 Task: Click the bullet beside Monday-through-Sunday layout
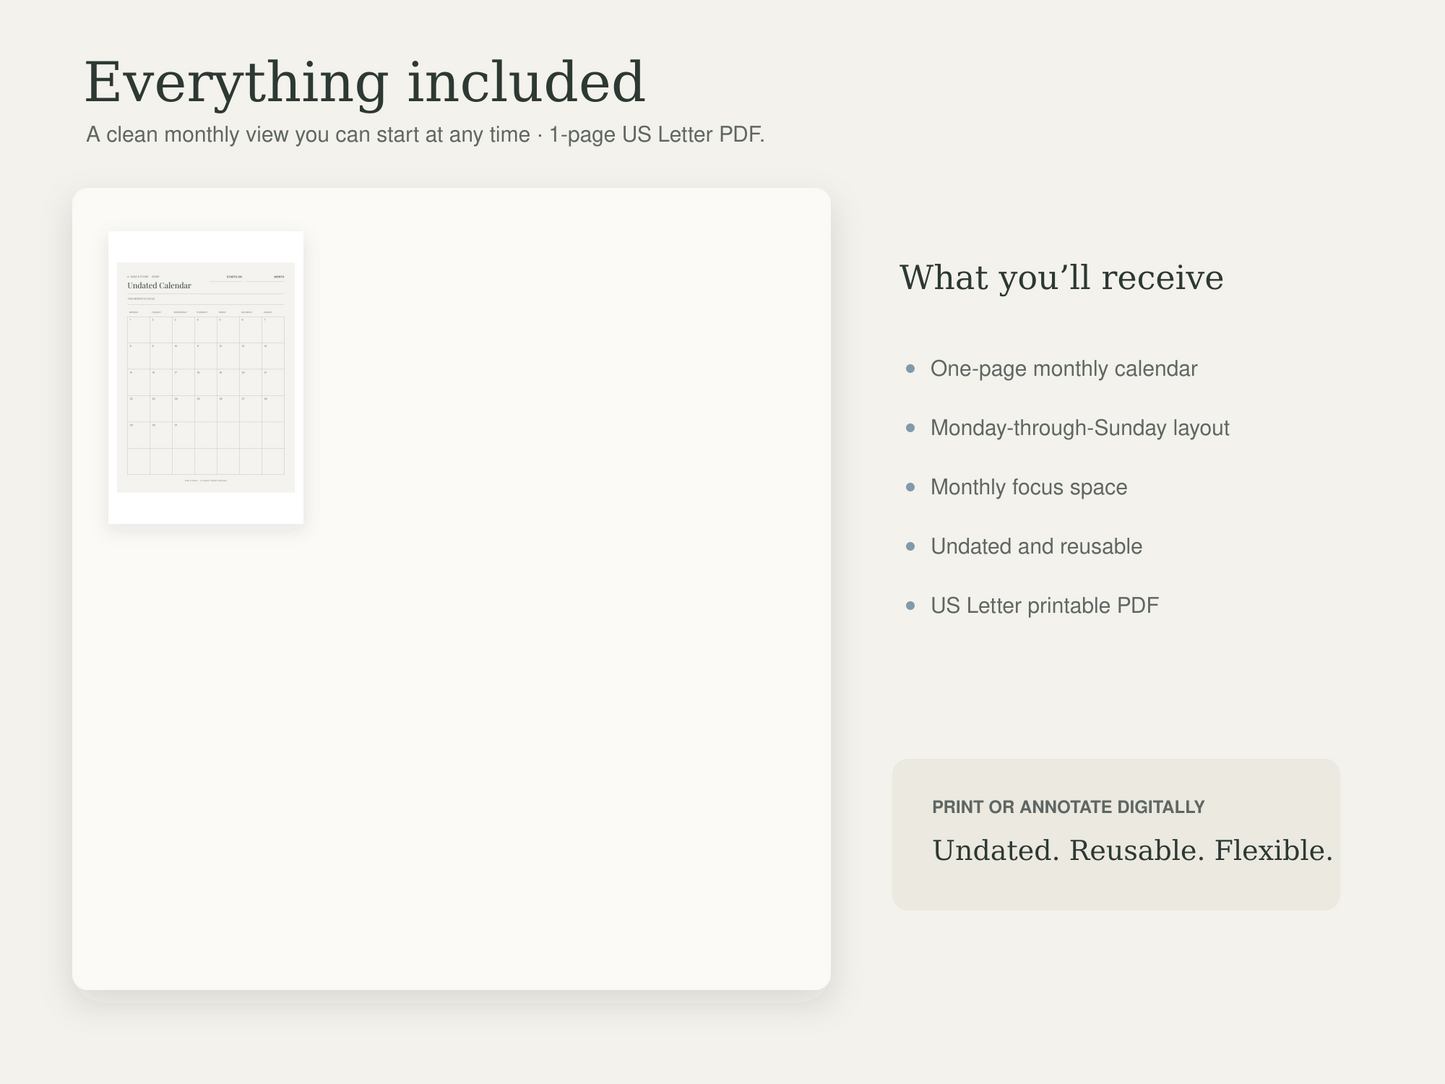pos(910,428)
